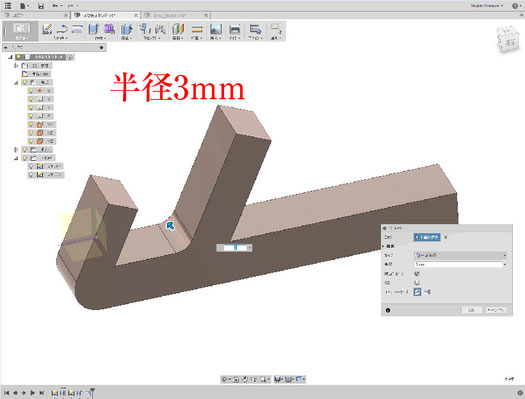The height and width of the screenshot is (399, 525).
Task: Open the Assemble menu label dropdown
Action: (152, 38)
